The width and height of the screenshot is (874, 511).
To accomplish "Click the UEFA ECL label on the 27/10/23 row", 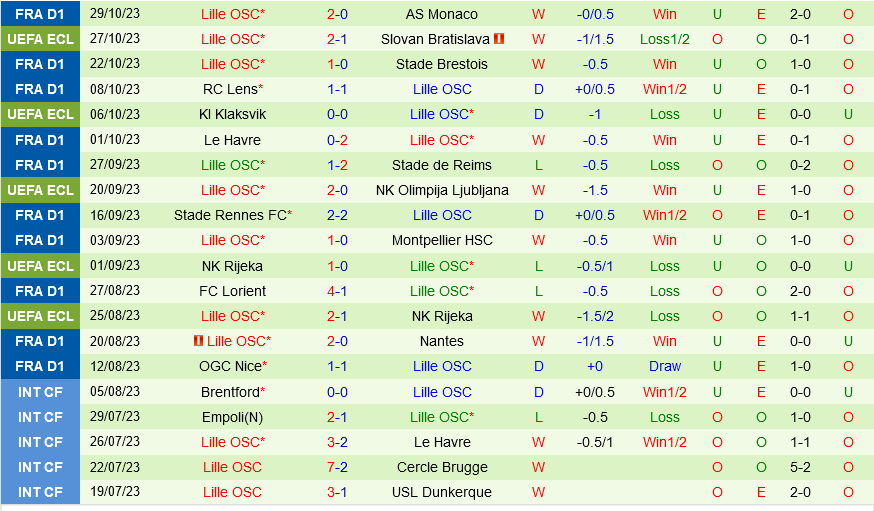I will click(40, 39).
